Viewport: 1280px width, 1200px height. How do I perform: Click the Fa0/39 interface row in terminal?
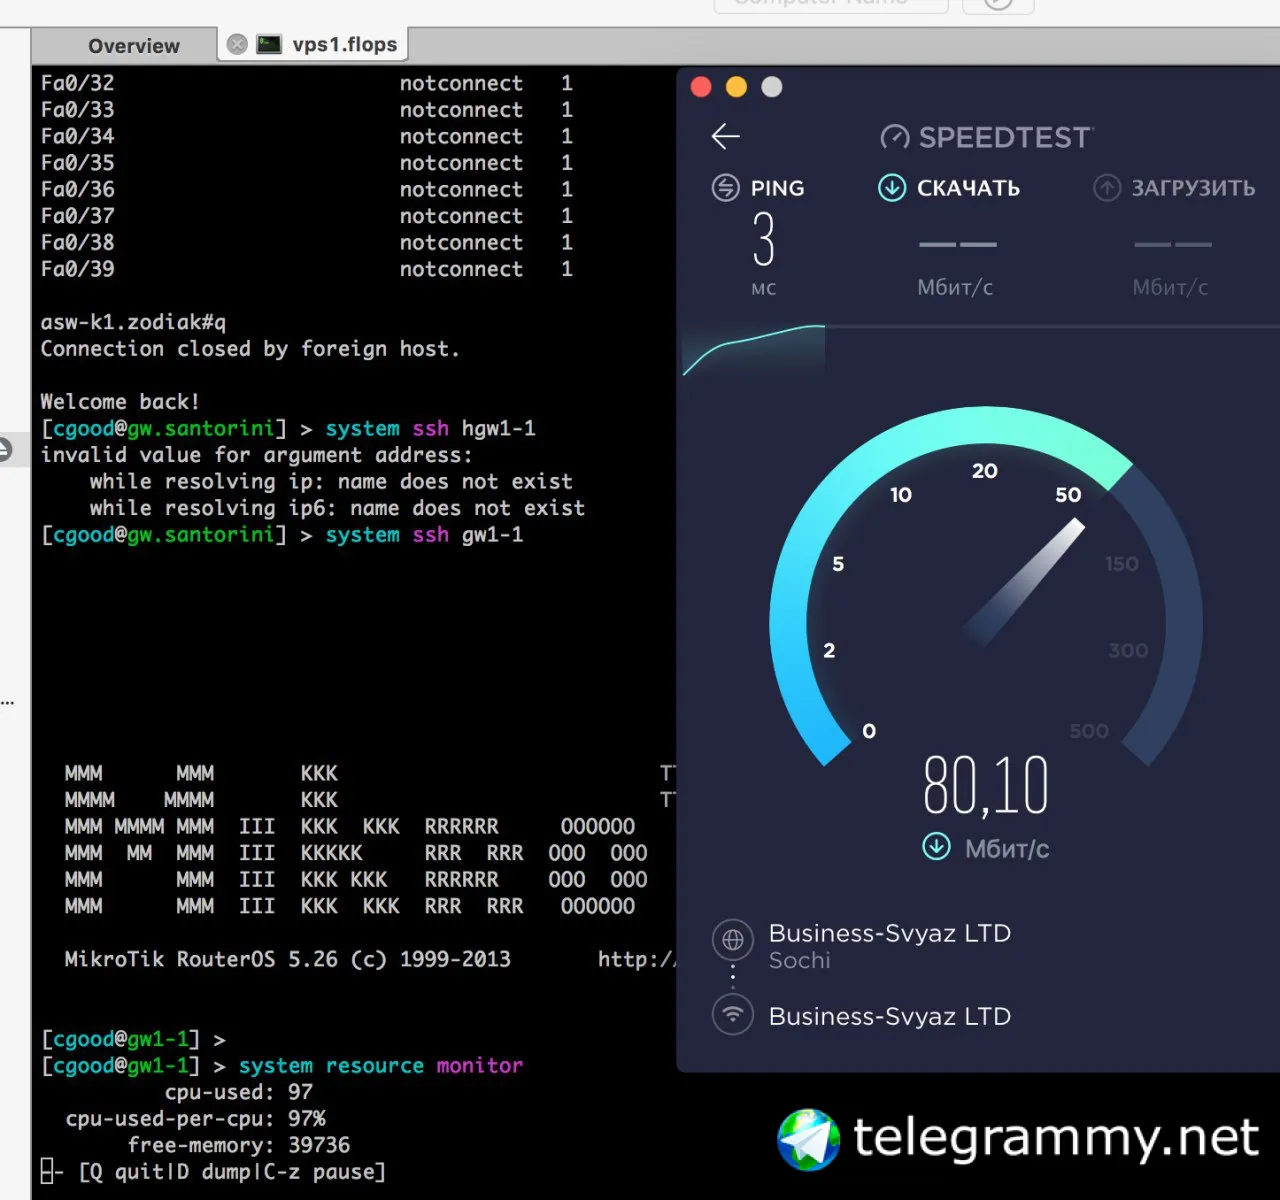click(307, 269)
